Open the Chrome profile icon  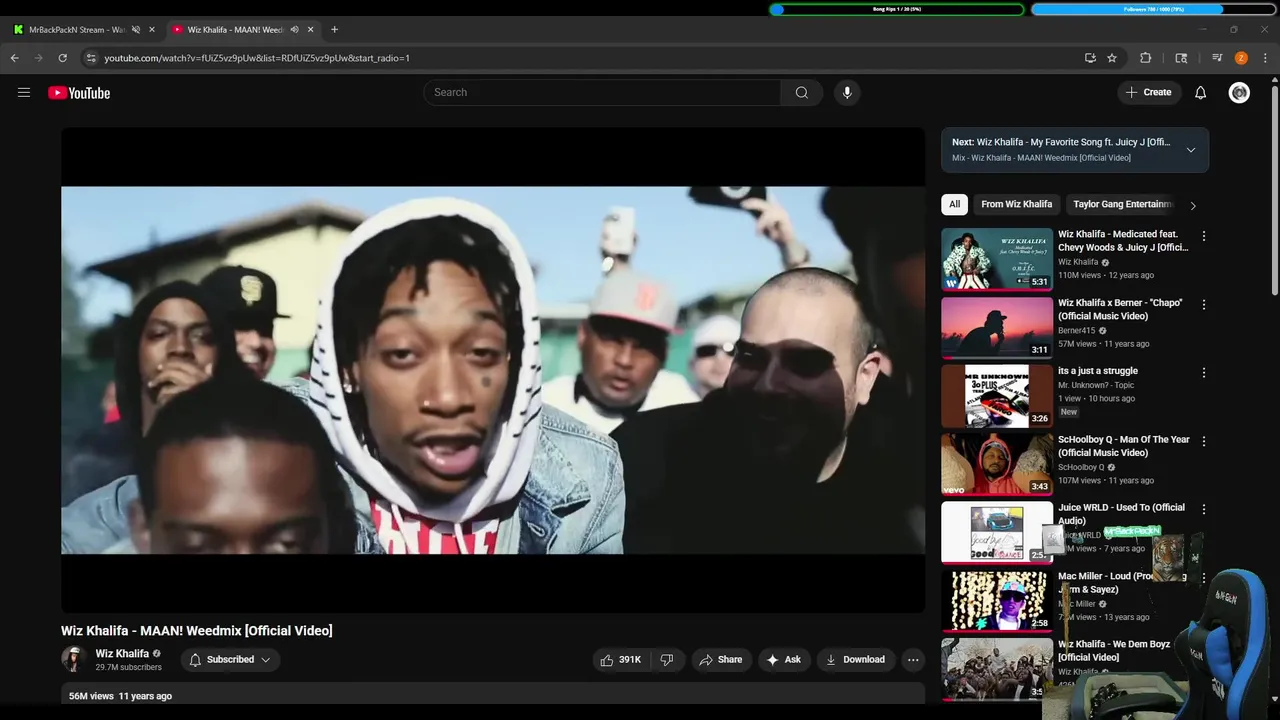[x=1241, y=58]
